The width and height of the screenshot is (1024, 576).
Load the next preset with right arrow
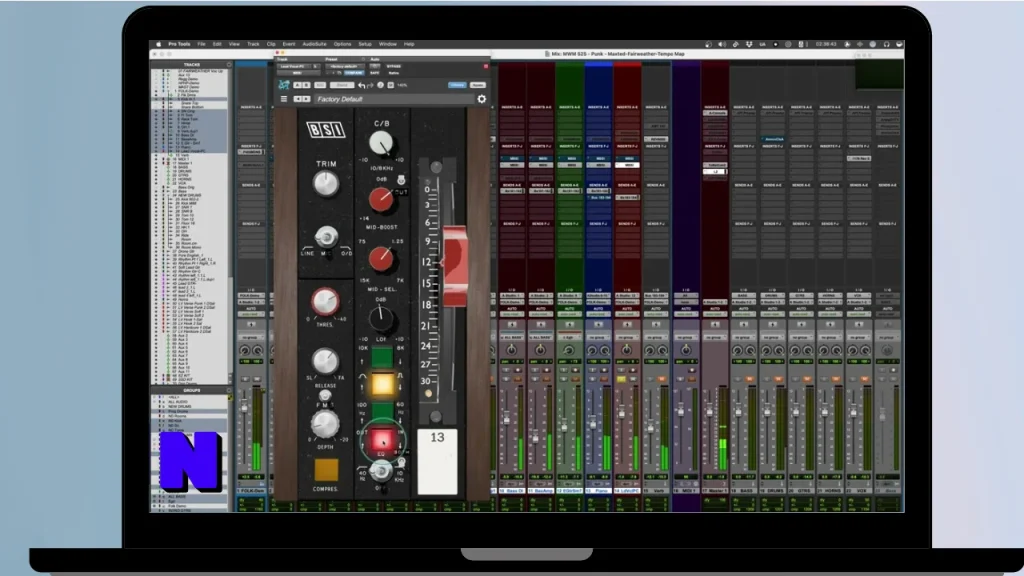306,99
